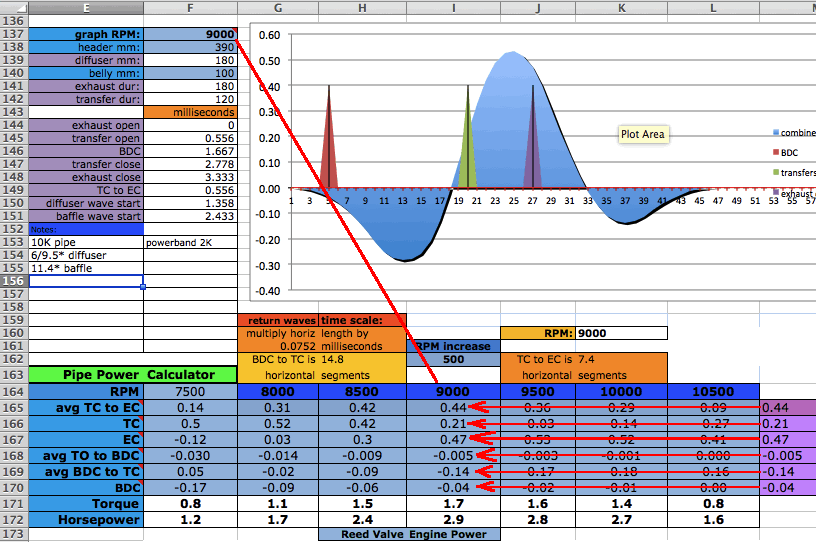Select the 10K pipe notes cell

click(x=86, y=242)
